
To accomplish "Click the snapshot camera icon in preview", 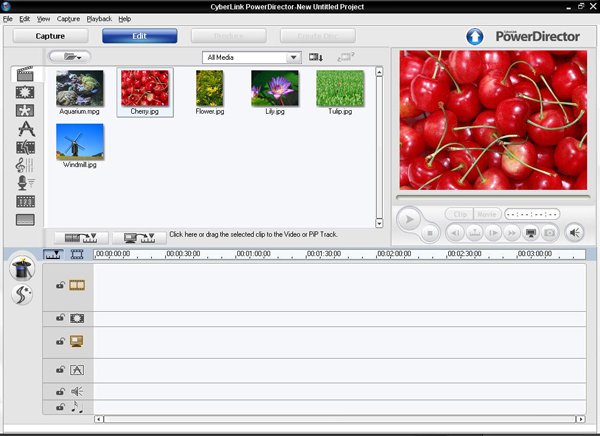I will click(549, 233).
